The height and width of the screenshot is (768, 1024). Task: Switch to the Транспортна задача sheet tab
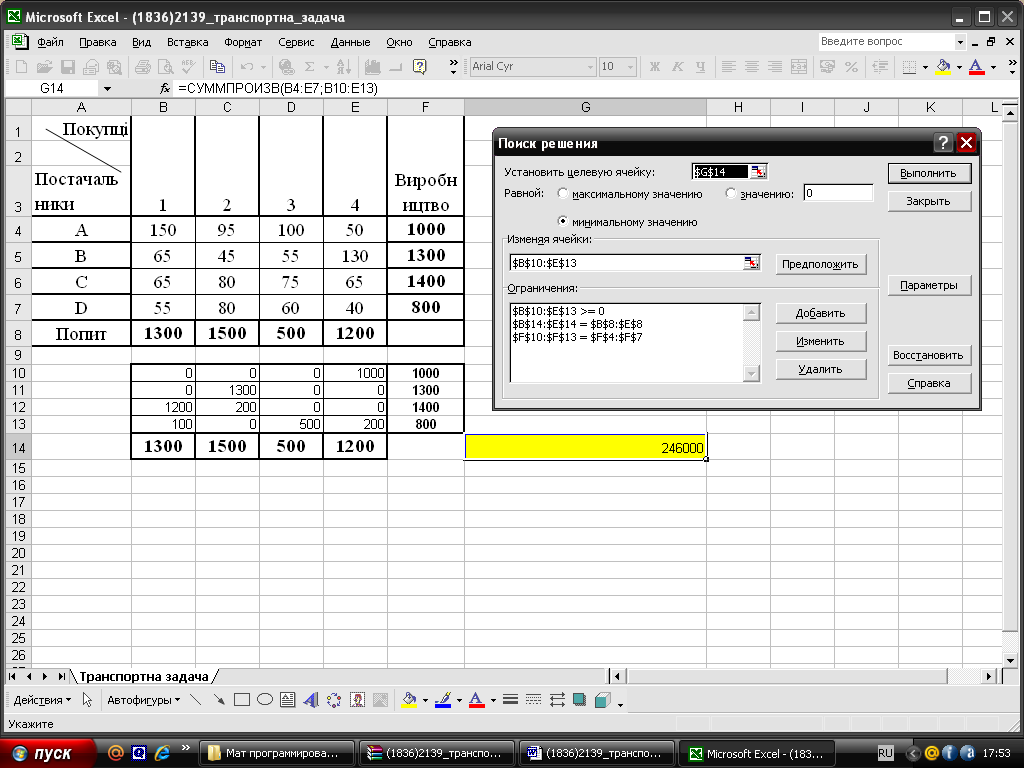(143, 676)
